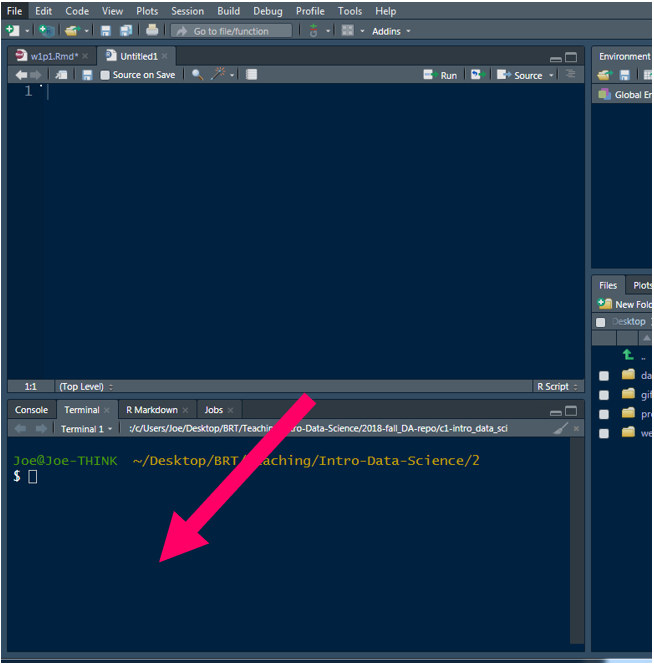
Task: Save the current document with the editor's floppy icon
Action: pos(87,75)
